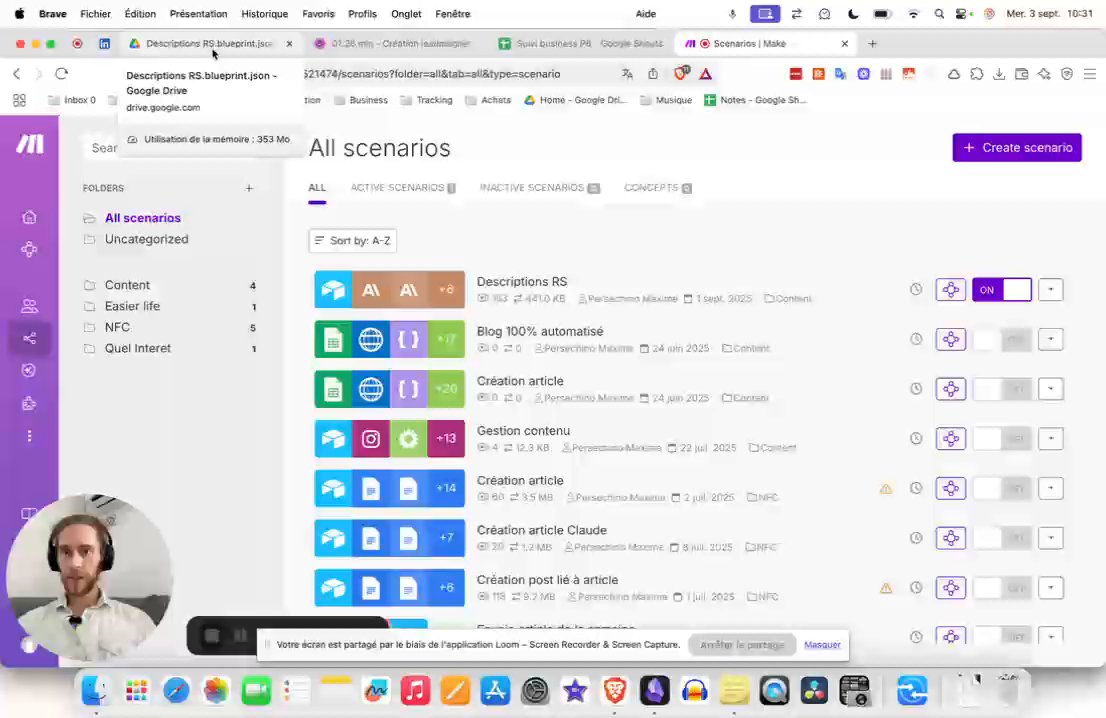Open the NFC folder
Viewport: 1106px width, 718px height.
(x=117, y=327)
